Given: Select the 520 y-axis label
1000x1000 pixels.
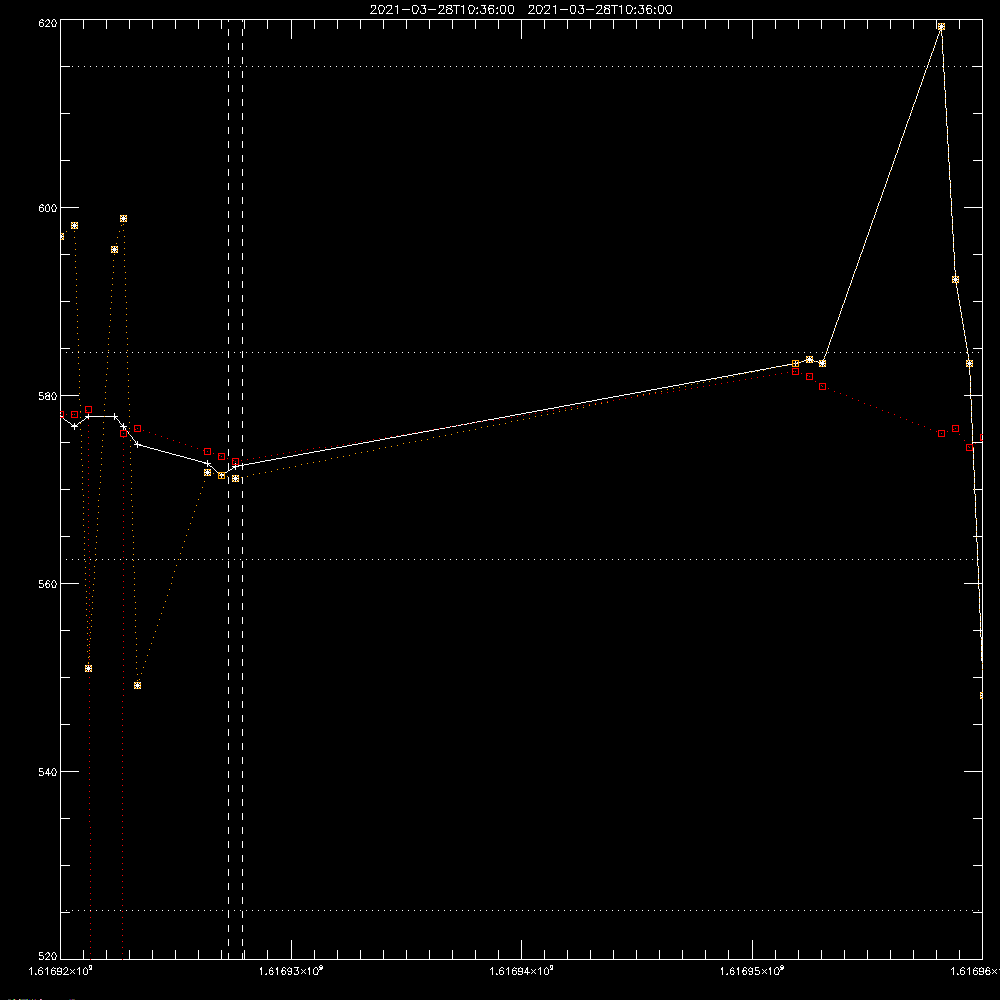Looking at the screenshot, I should tap(48, 956).
